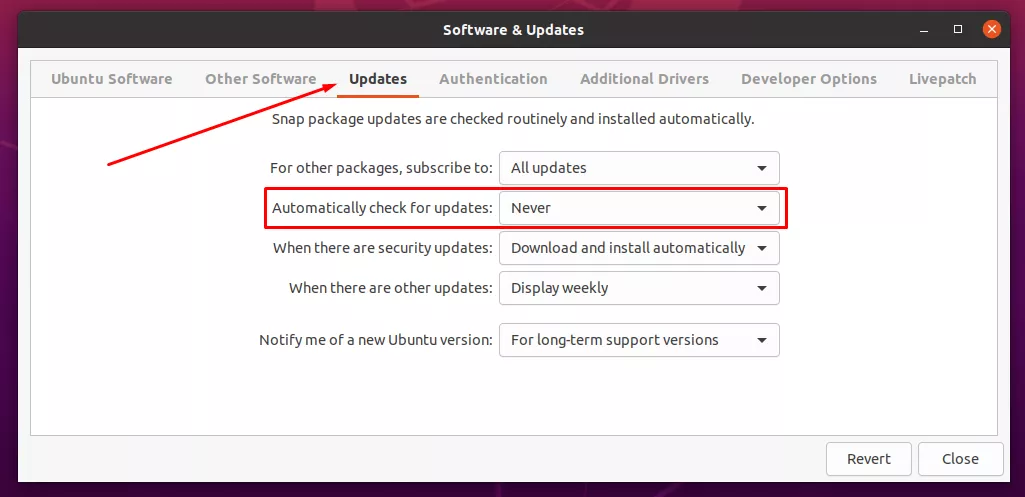Switch to the Ubuntu Software tab
The width and height of the screenshot is (1025, 497).
click(x=112, y=79)
